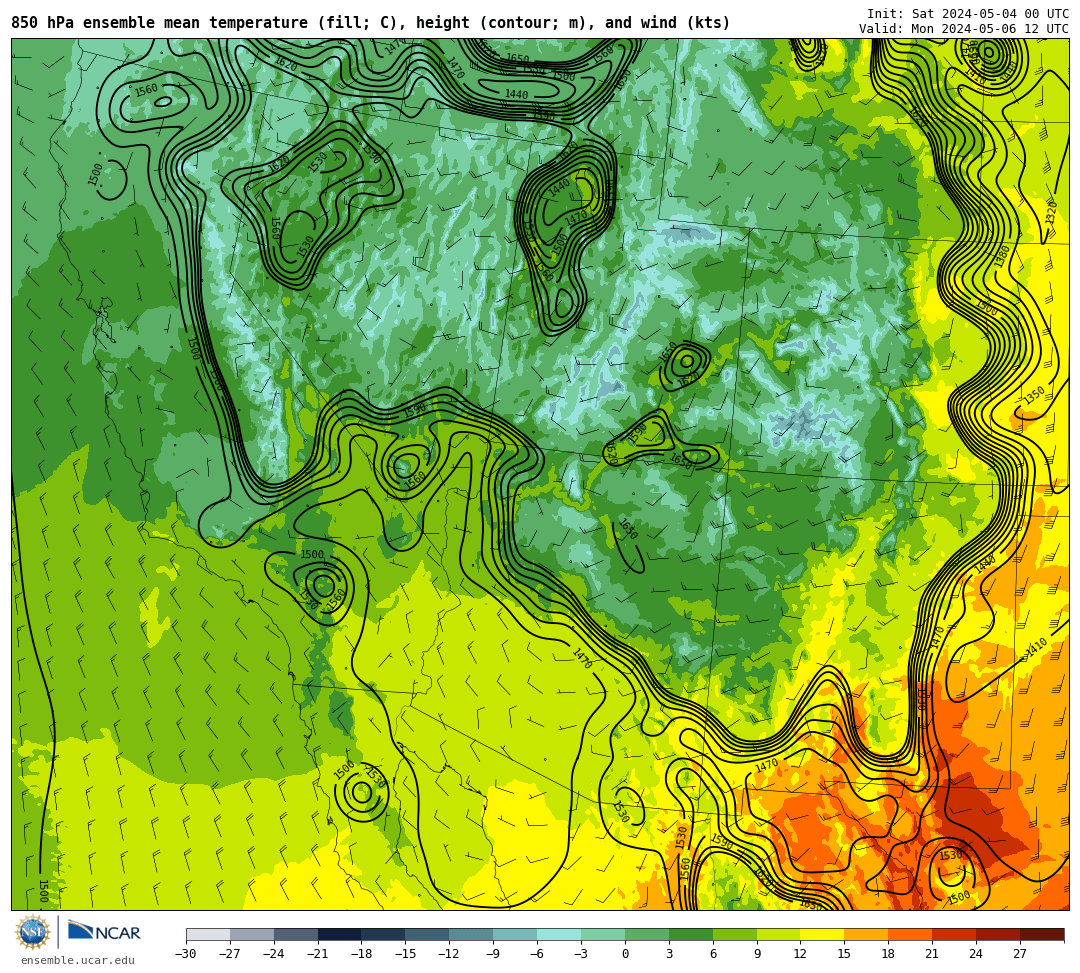
Task: Pick the dark green 3 to 6 swatch
Action: click(691, 934)
